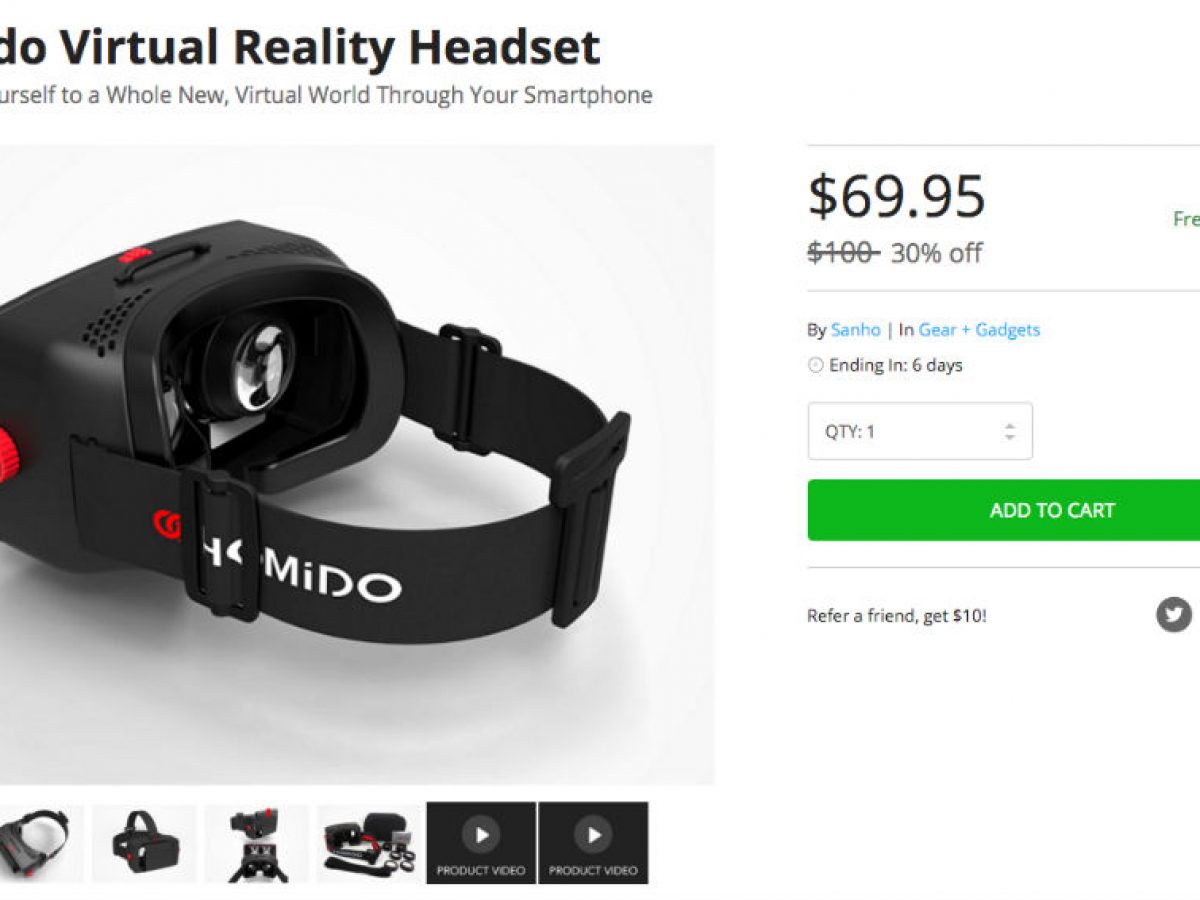Click the crossed-out $100 original price
1200x900 pixels.
point(842,253)
